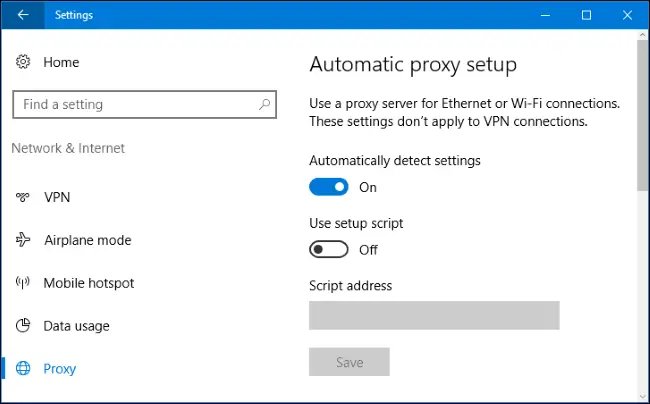Viewport: 650px width, 404px height.
Task: Click the Home link
Action: click(61, 62)
